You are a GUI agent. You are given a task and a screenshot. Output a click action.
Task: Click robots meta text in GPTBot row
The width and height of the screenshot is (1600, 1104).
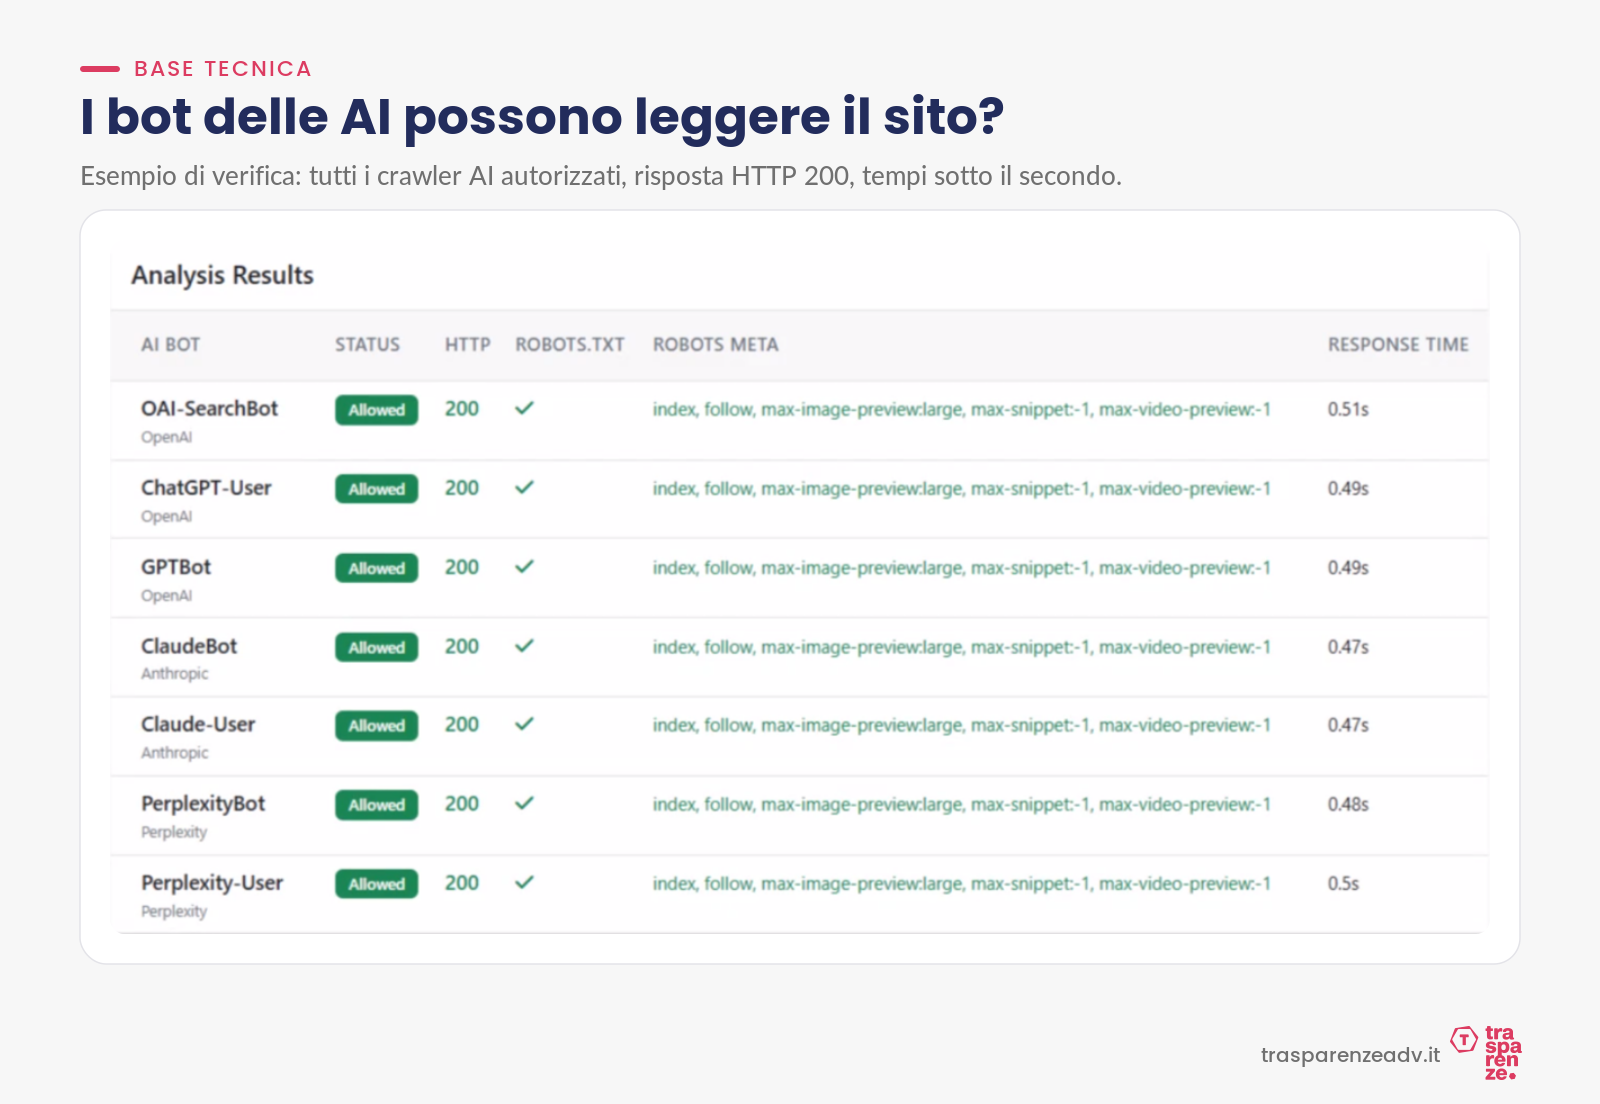[x=962, y=567]
